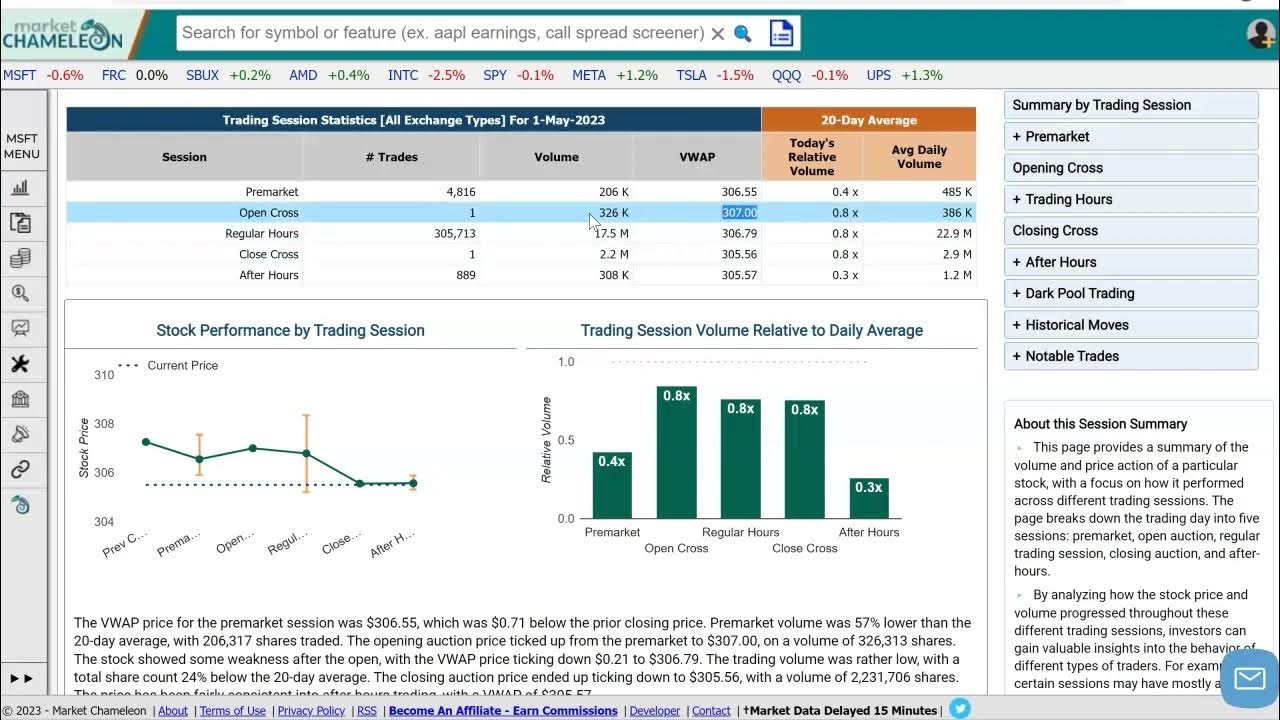The height and width of the screenshot is (720, 1280).
Task: Select AMD in the ticker strip
Action: pyautogui.click(x=303, y=75)
